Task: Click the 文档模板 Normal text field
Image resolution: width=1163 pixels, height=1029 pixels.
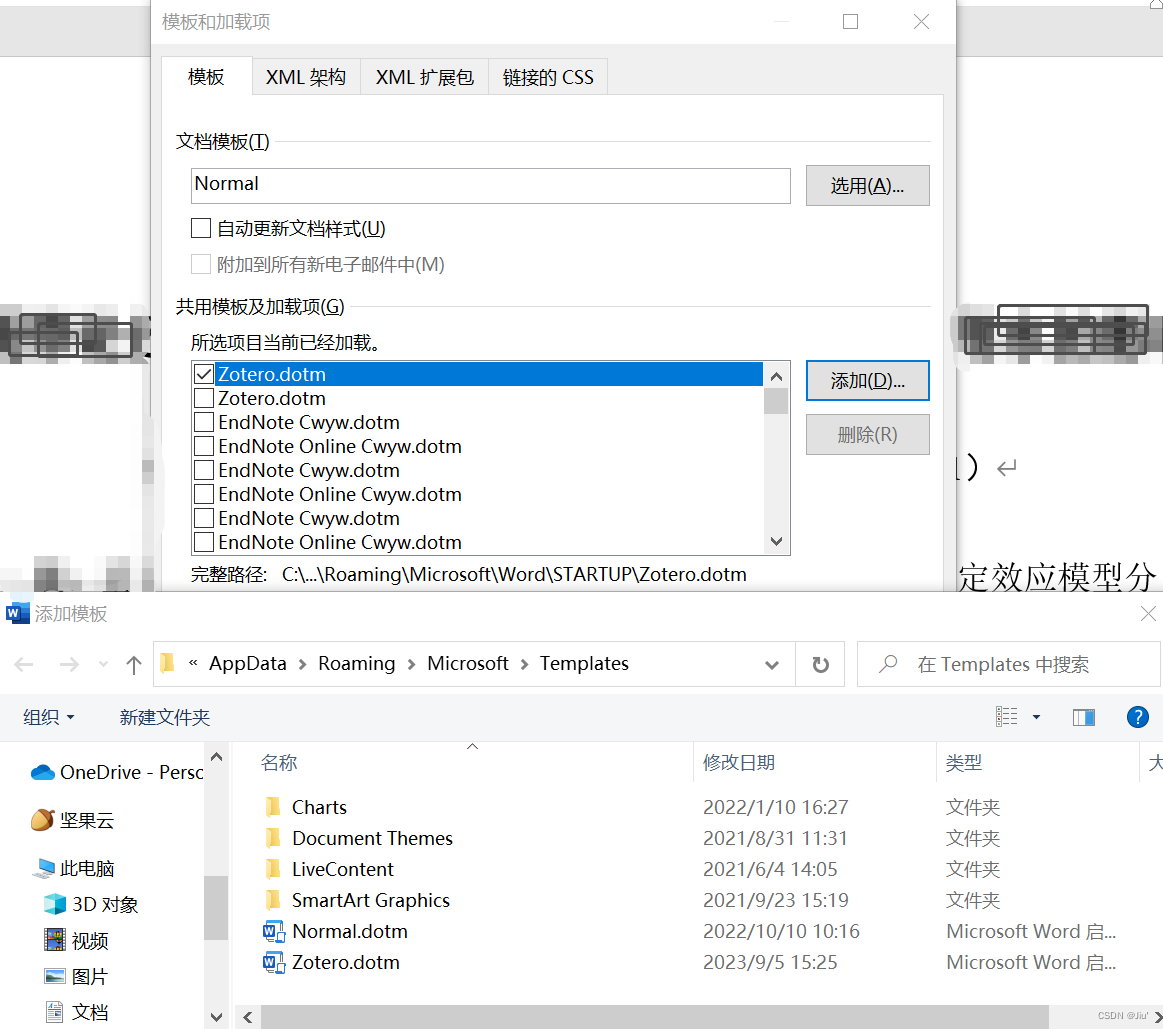Action: tap(490, 185)
